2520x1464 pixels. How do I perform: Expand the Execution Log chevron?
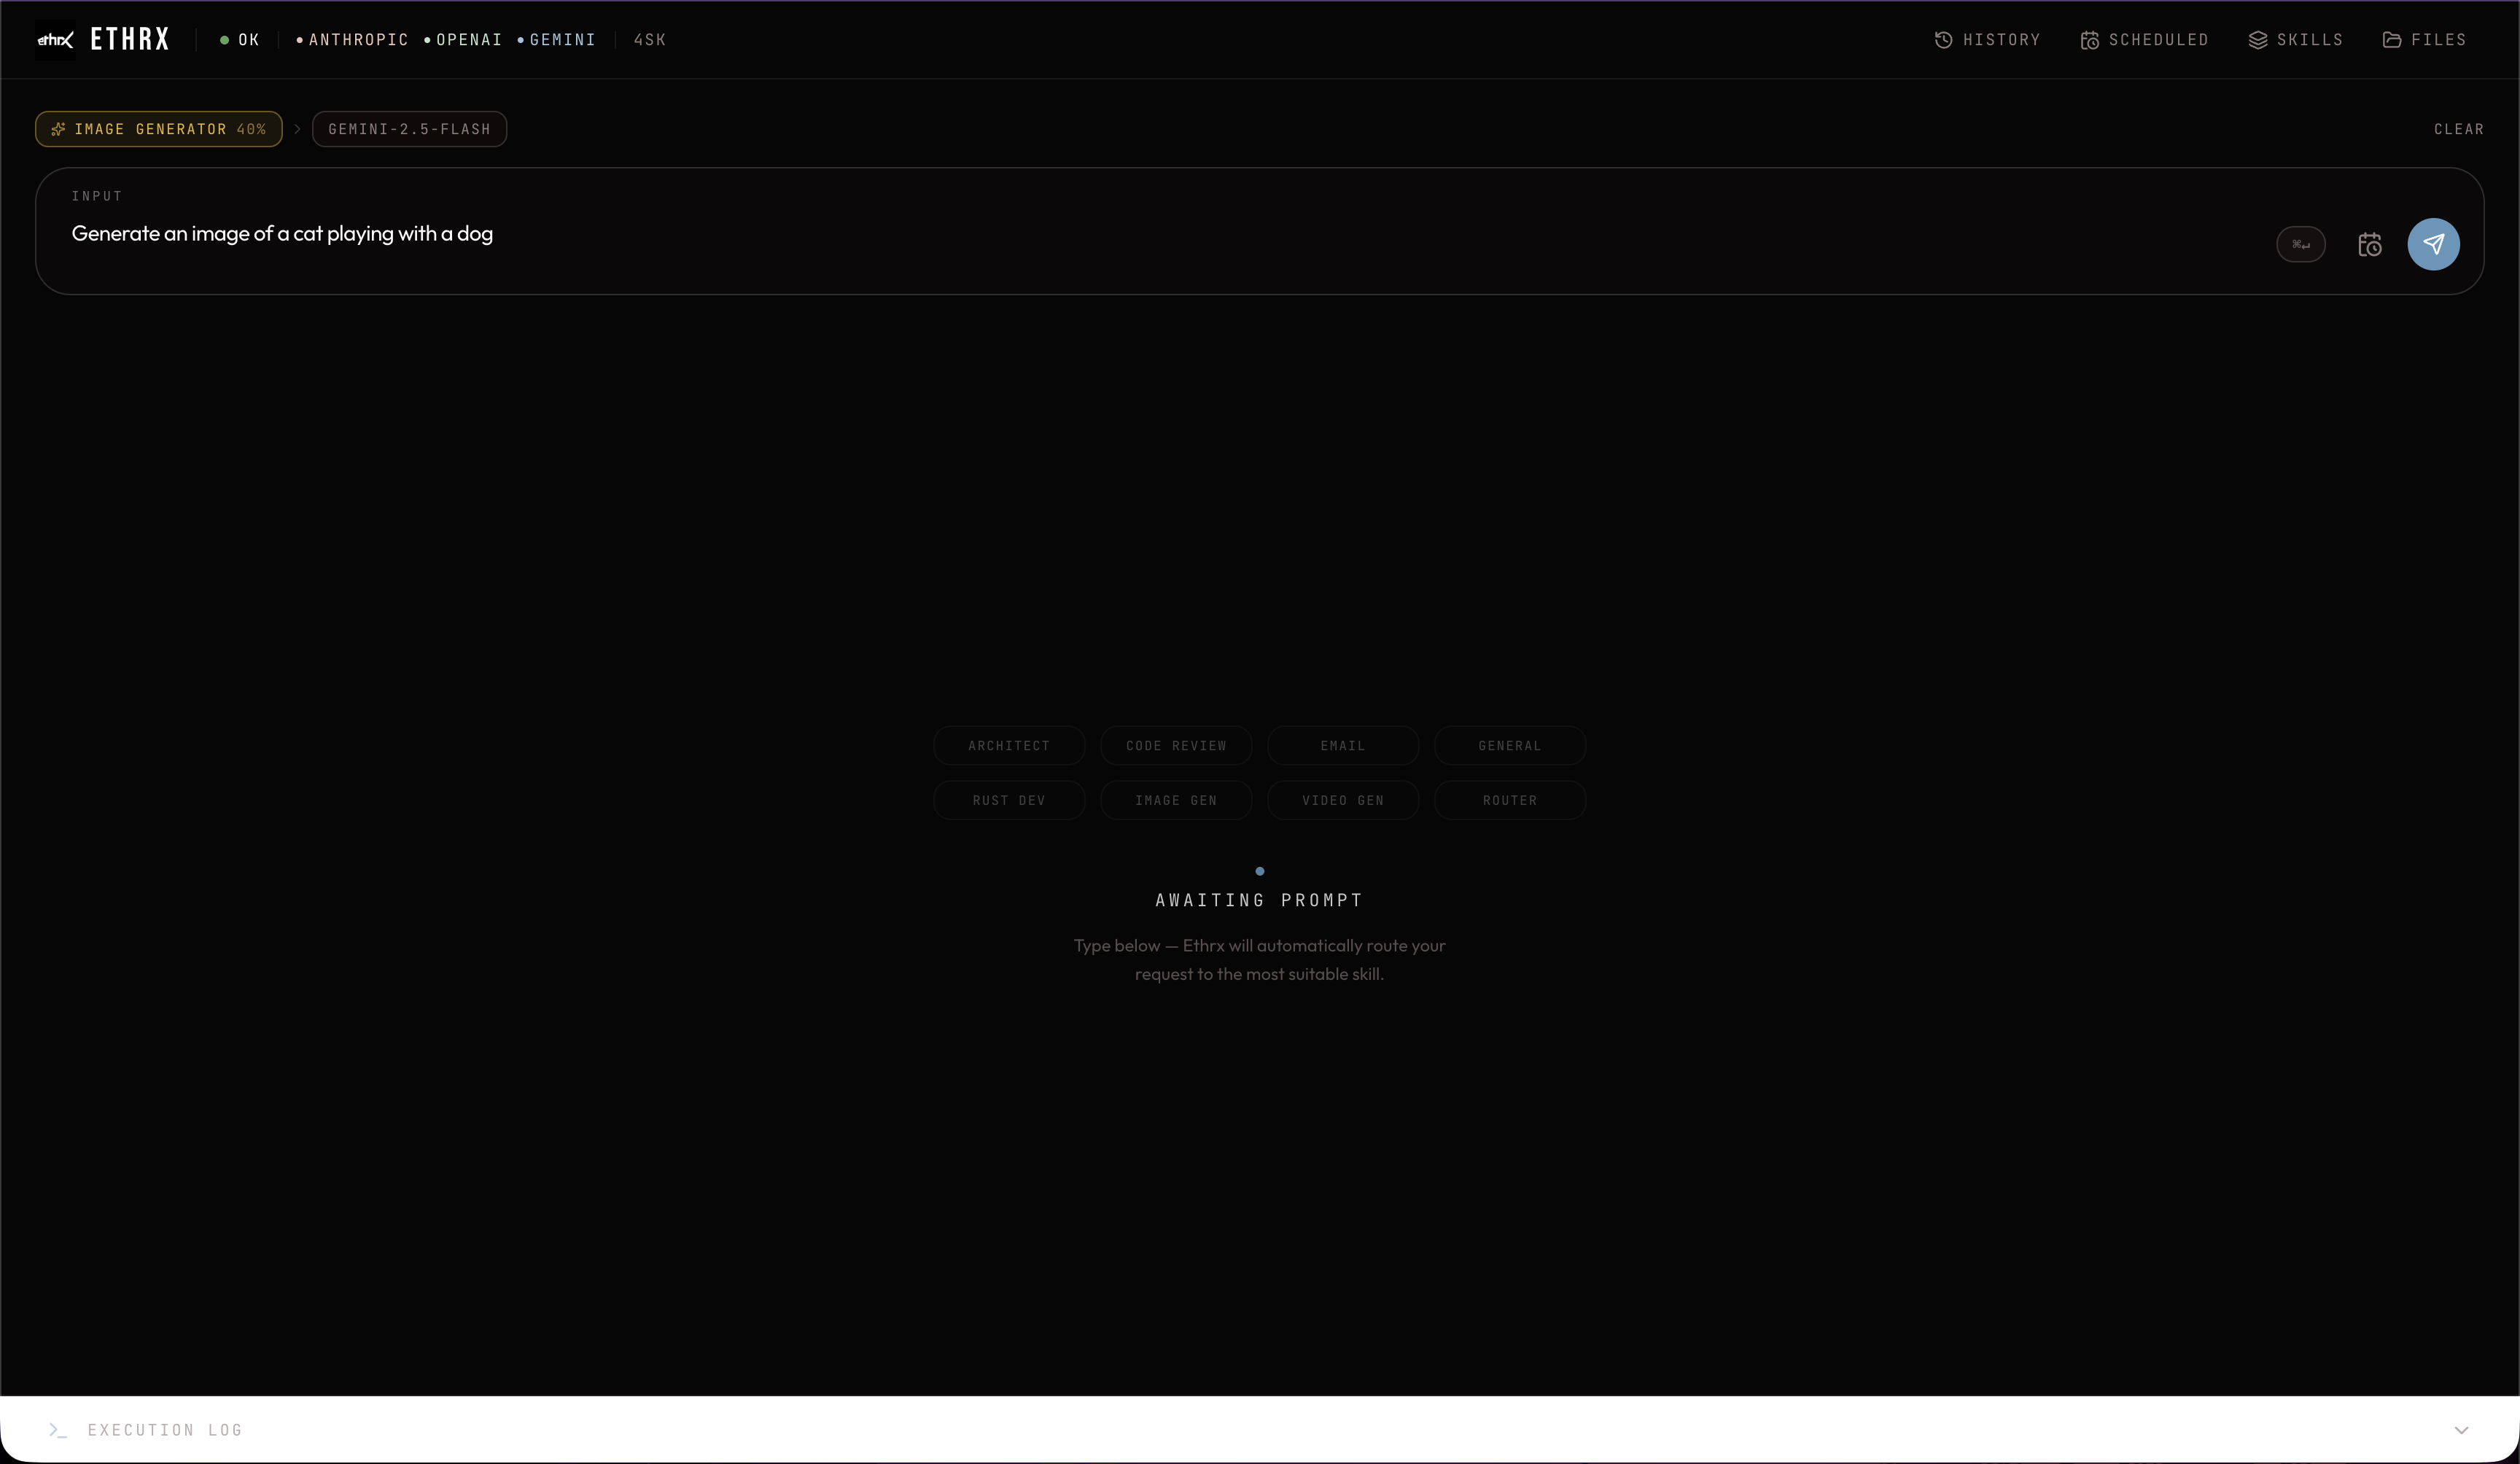click(2461, 1430)
